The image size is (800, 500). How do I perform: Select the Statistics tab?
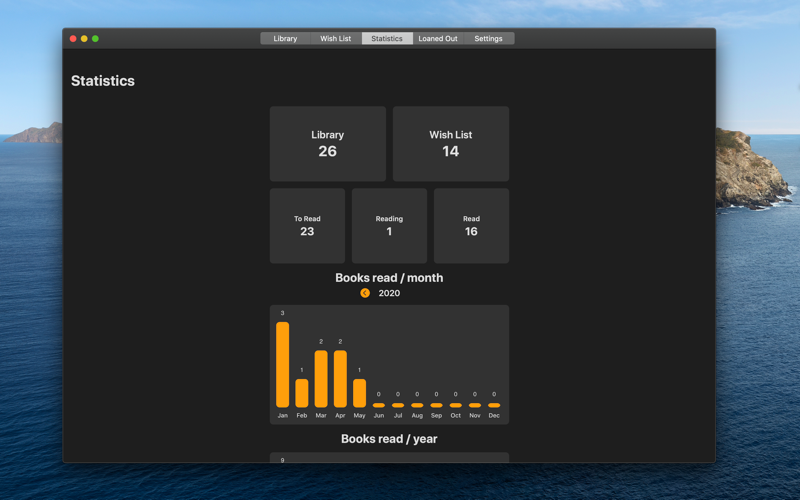(x=387, y=38)
